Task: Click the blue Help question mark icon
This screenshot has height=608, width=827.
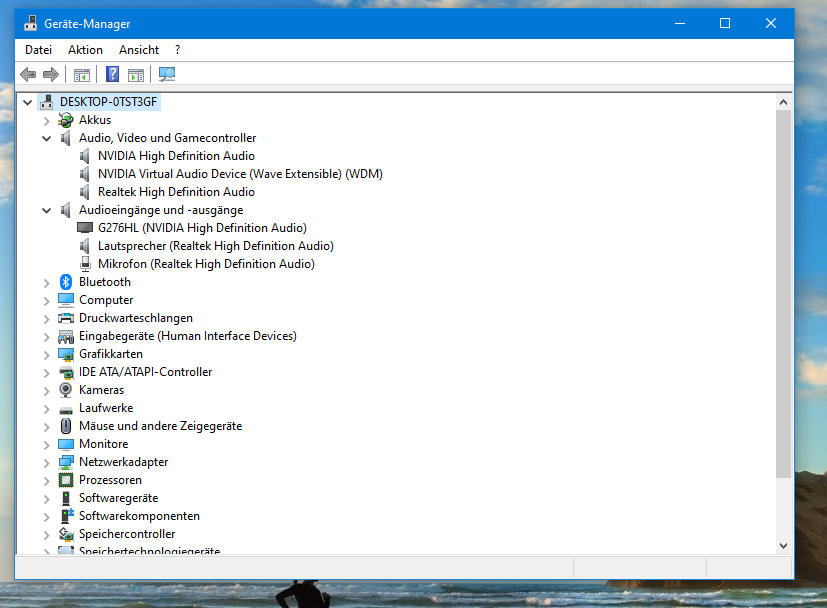Action: point(112,74)
